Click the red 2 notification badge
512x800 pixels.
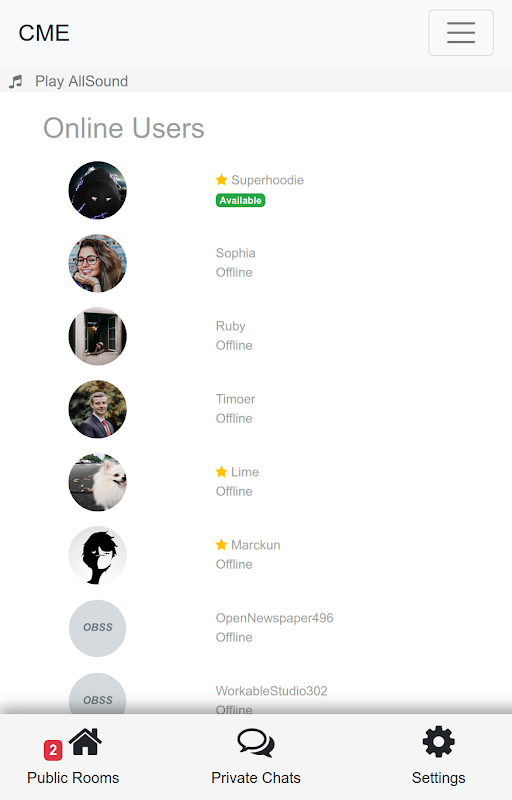(53, 750)
